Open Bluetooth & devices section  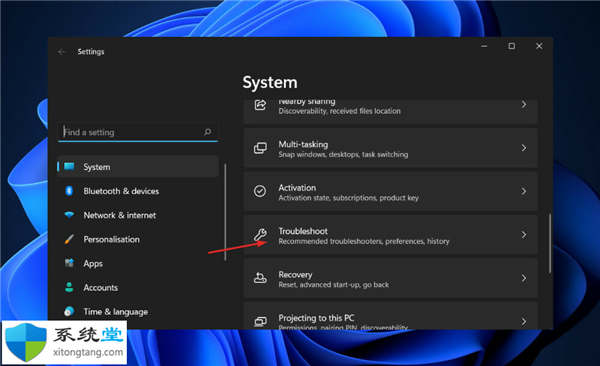(138, 191)
